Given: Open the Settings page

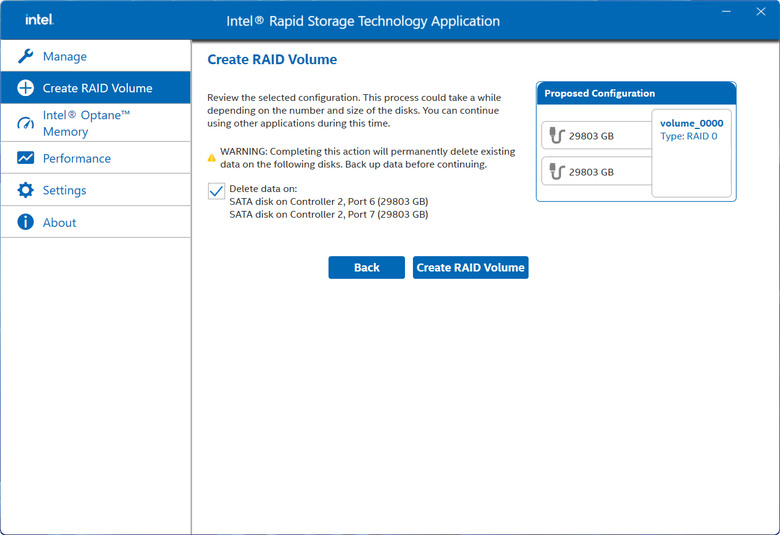Looking at the screenshot, I should click(x=96, y=190).
